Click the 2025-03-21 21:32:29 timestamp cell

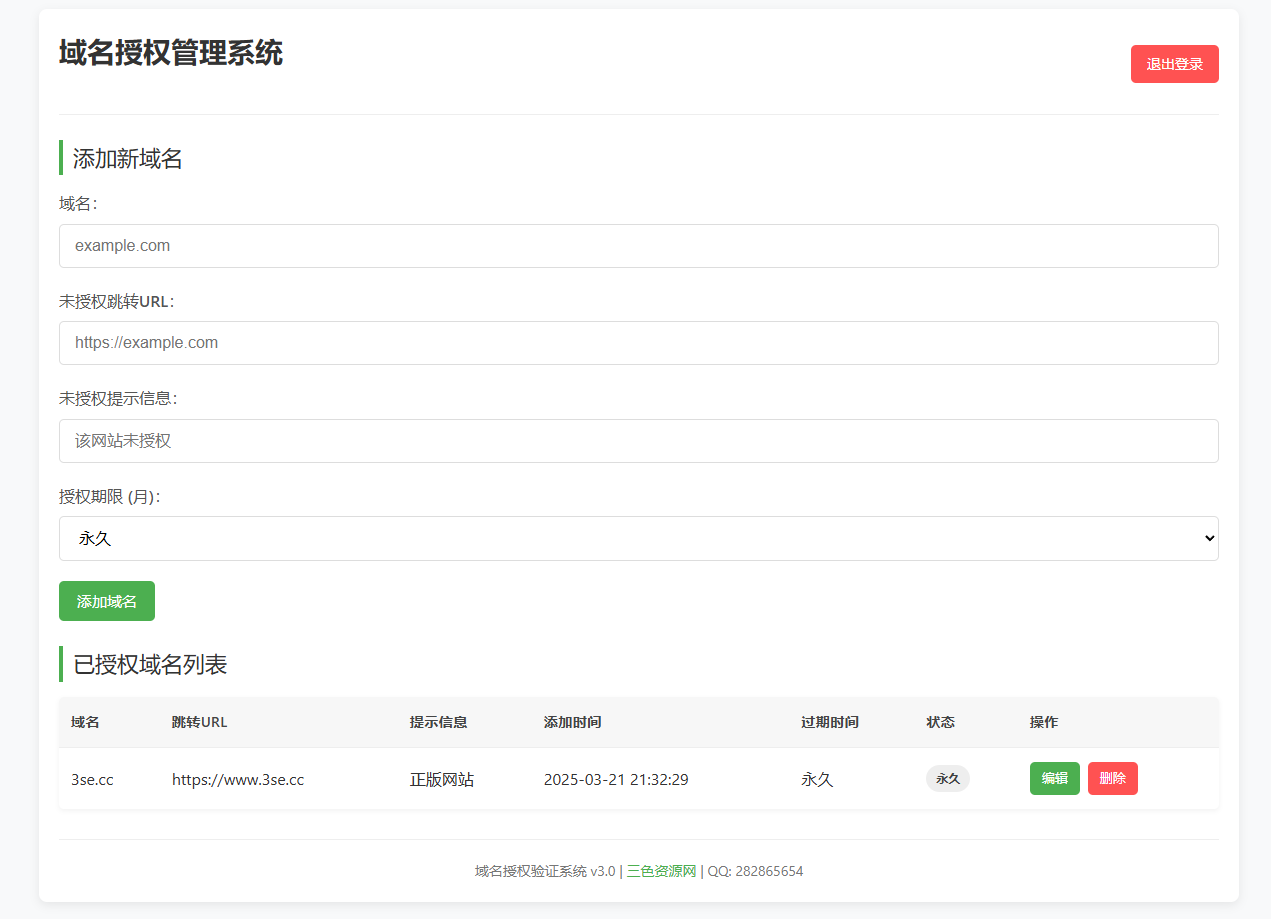[x=616, y=780]
